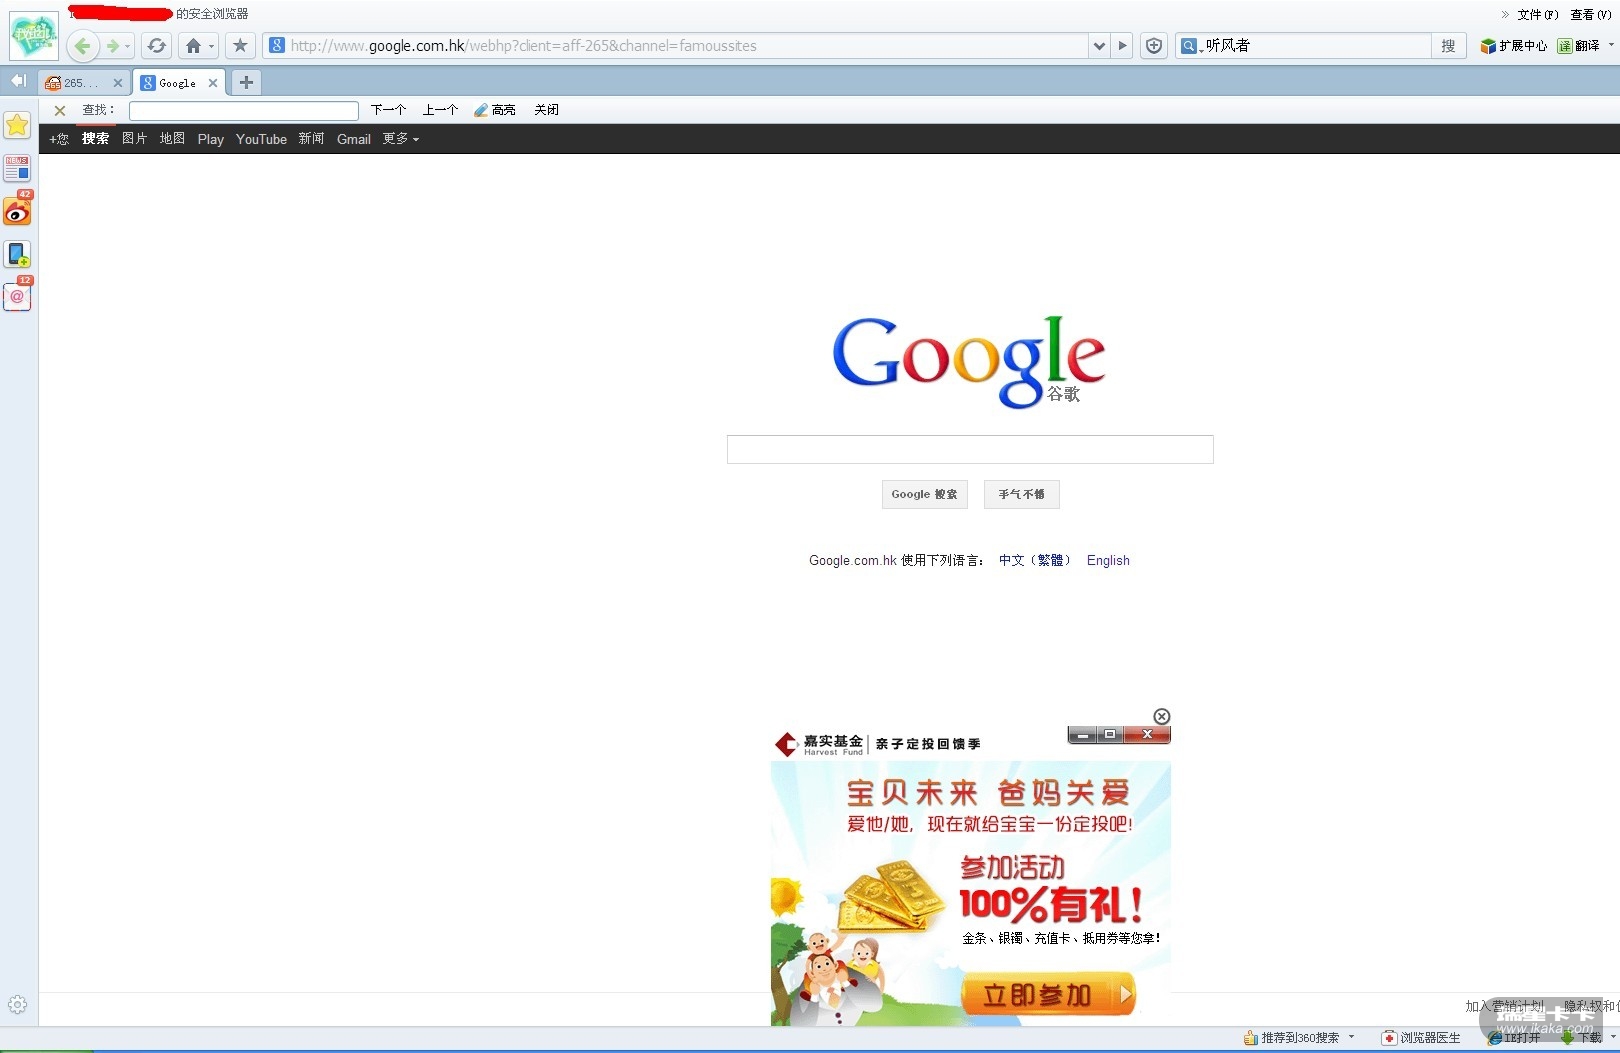Screen dimensions: 1620x1053
Task: Open Gmail in the Google navigation bar
Action: pyautogui.click(x=354, y=139)
